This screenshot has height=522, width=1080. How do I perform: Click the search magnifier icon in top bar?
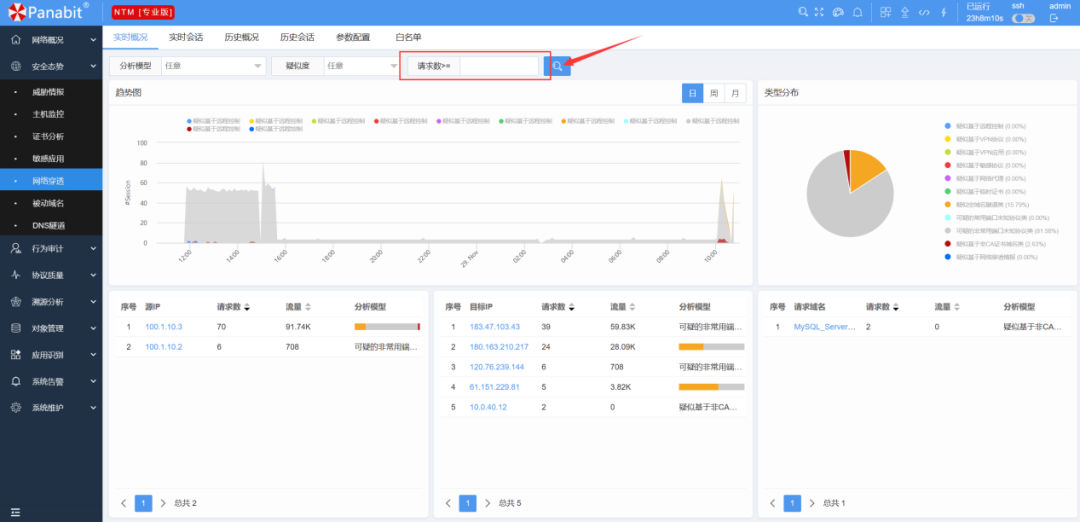point(802,12)
